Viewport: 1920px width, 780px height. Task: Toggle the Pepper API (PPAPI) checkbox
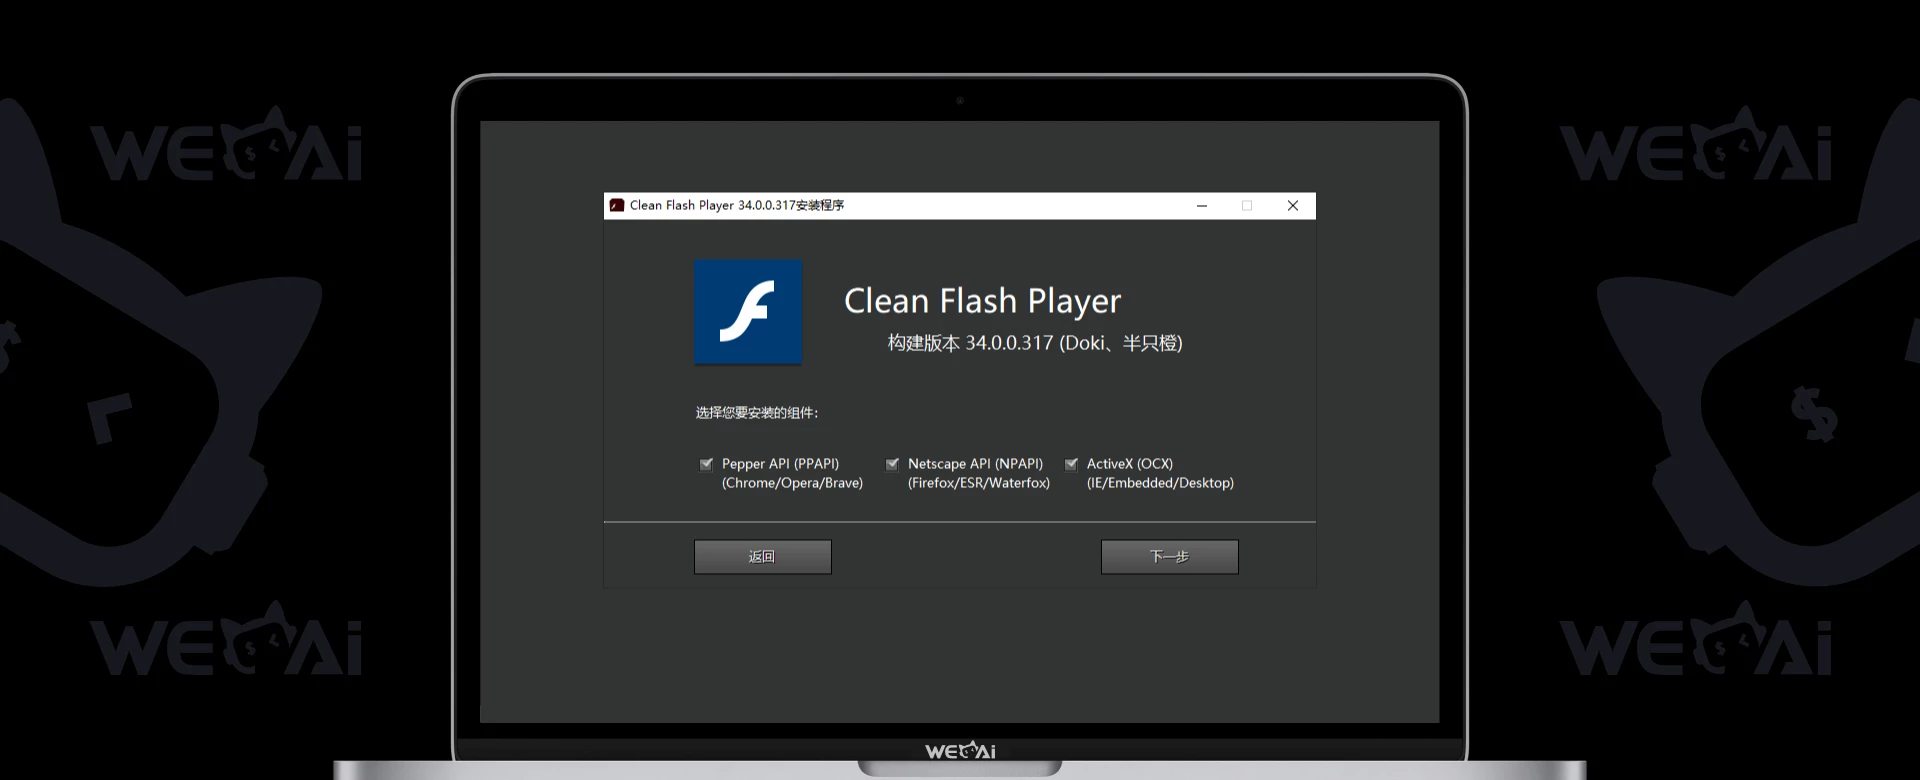[x=706, y=464]
